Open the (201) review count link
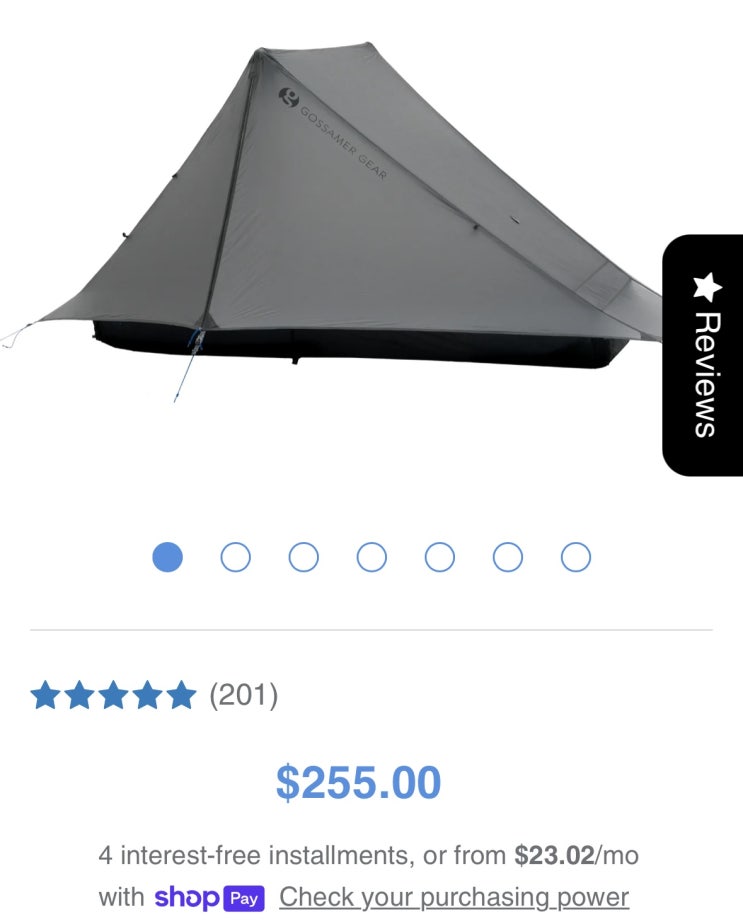This screenshot has height=924, width=743. [x=243, y=695]
